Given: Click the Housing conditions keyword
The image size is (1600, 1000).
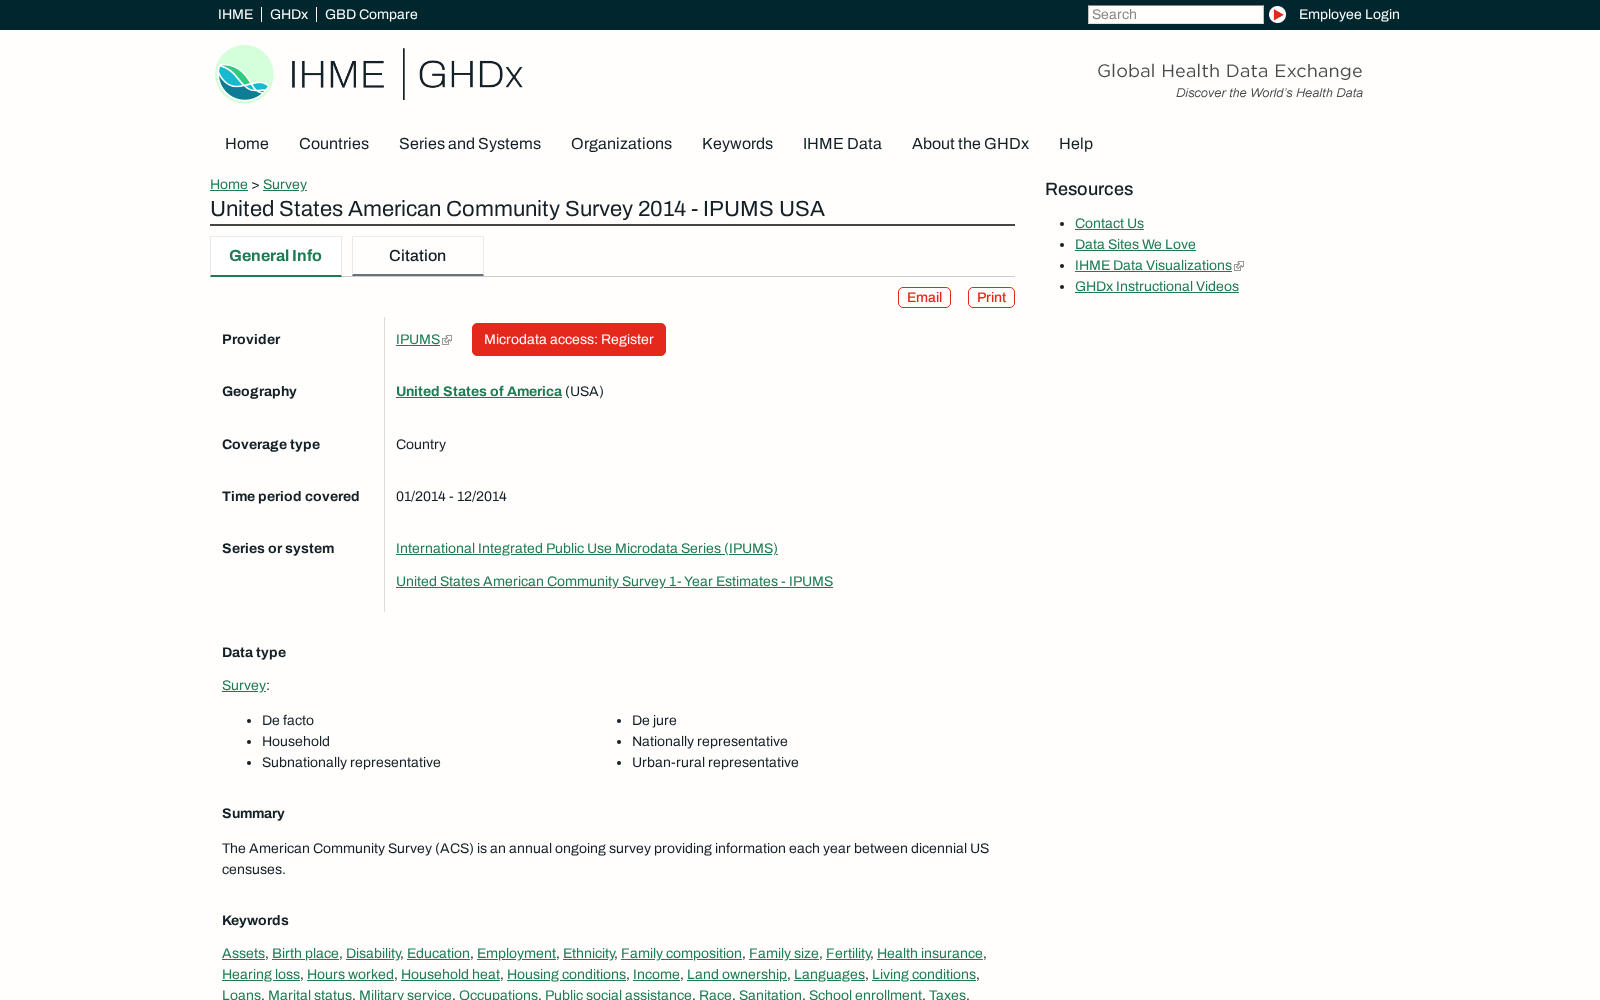Looking at the screenshot, I should tap(566, 974).
